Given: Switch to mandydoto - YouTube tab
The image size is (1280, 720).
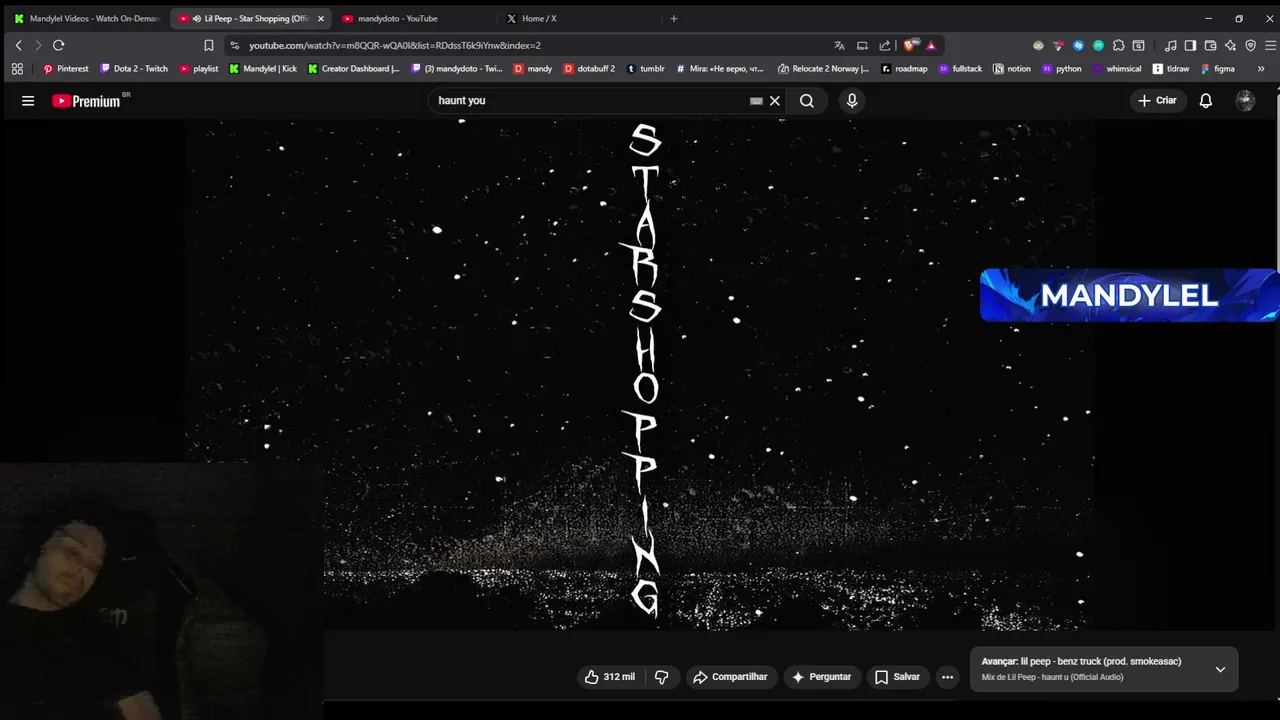Looking at the screenshot, I should (415, 18).
